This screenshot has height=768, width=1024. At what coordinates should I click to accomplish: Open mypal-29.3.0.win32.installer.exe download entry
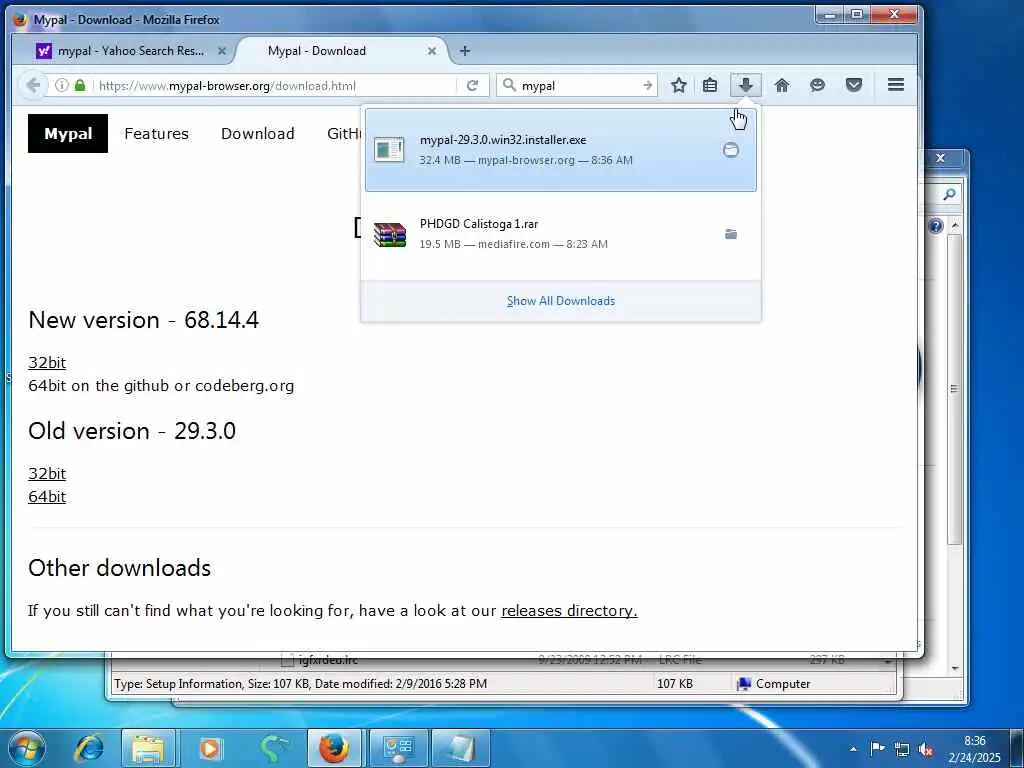(560, 150)
